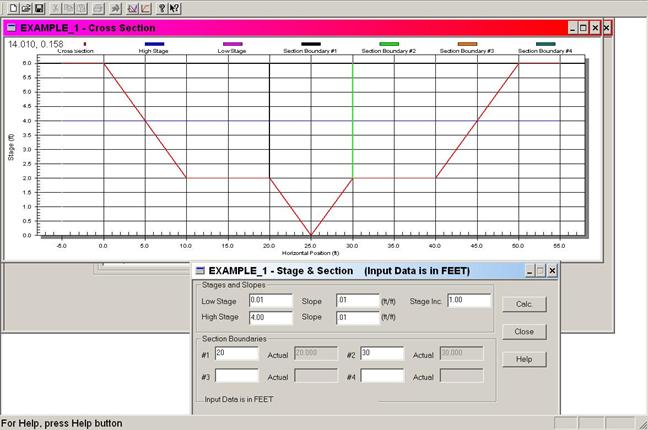Click the purple cross-section plot toolbar icon
The width and height of the screenshot is (648, 430).
click(132, 8)
